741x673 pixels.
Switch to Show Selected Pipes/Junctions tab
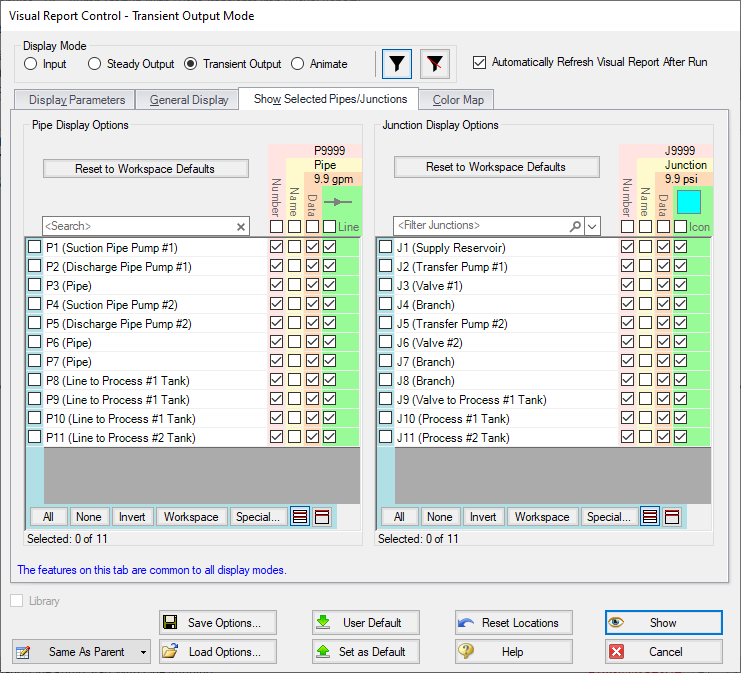click(329, 99)
